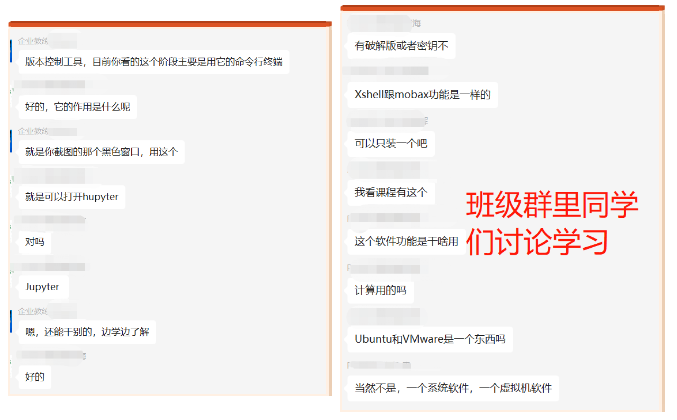Click the sender tag above the 版本控制工具 message

tap(33, 41)
